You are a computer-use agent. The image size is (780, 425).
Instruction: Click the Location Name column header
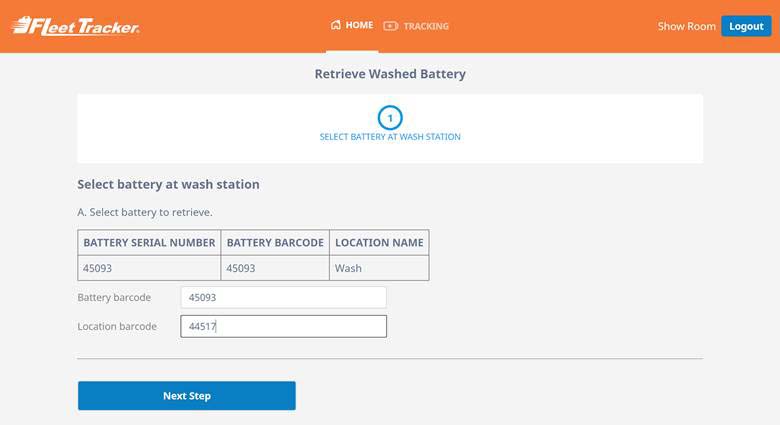pos(379,243)
